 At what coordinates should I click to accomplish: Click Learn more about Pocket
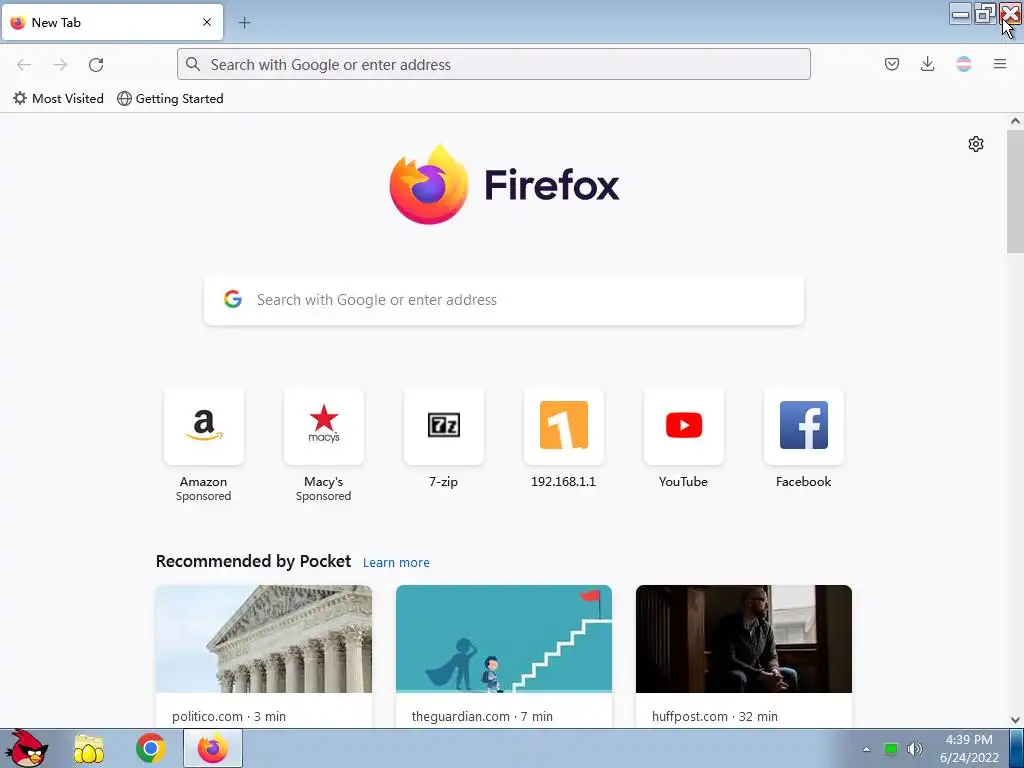[x=396, y=562]
